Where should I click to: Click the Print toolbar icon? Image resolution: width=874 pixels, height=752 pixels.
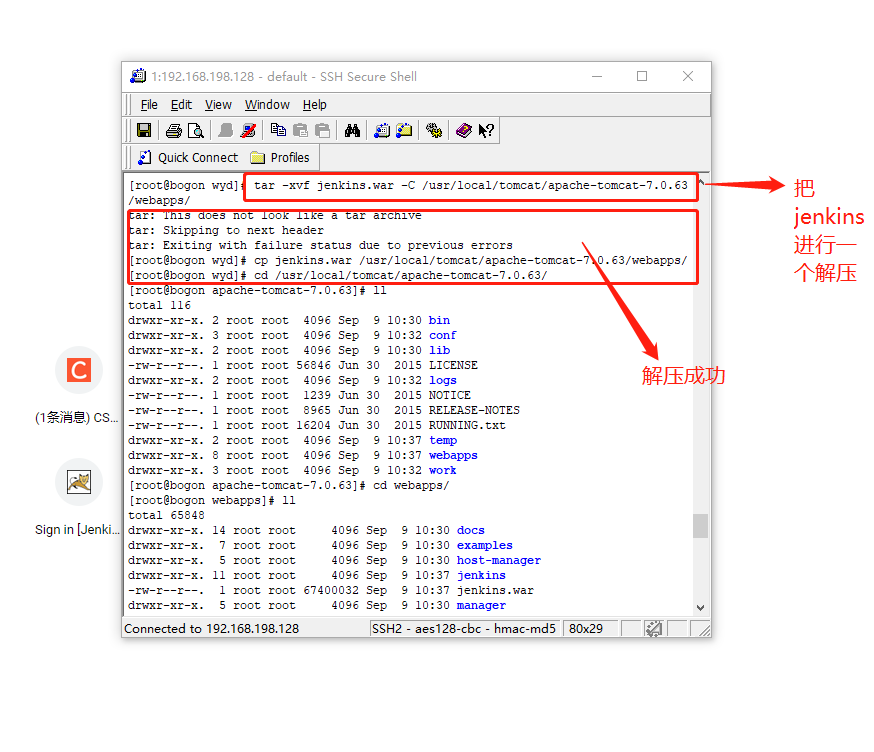coord(173,130)
